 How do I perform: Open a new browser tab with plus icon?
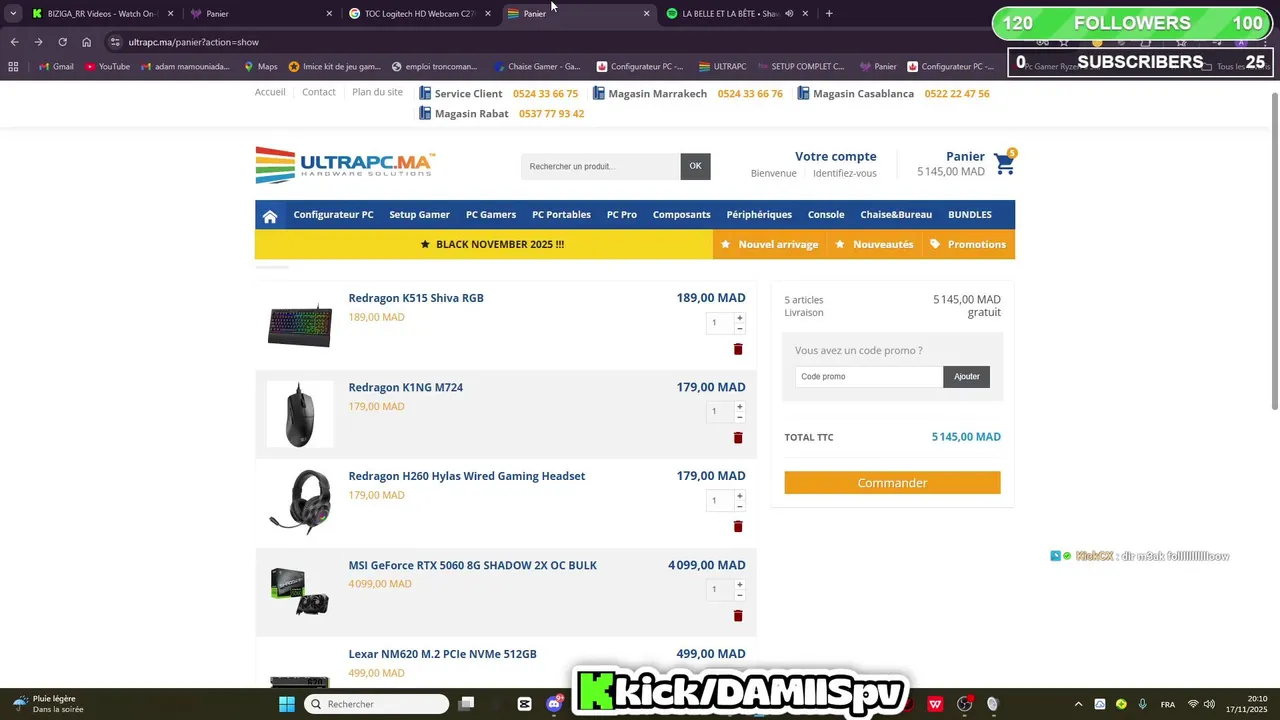[829, 14]
